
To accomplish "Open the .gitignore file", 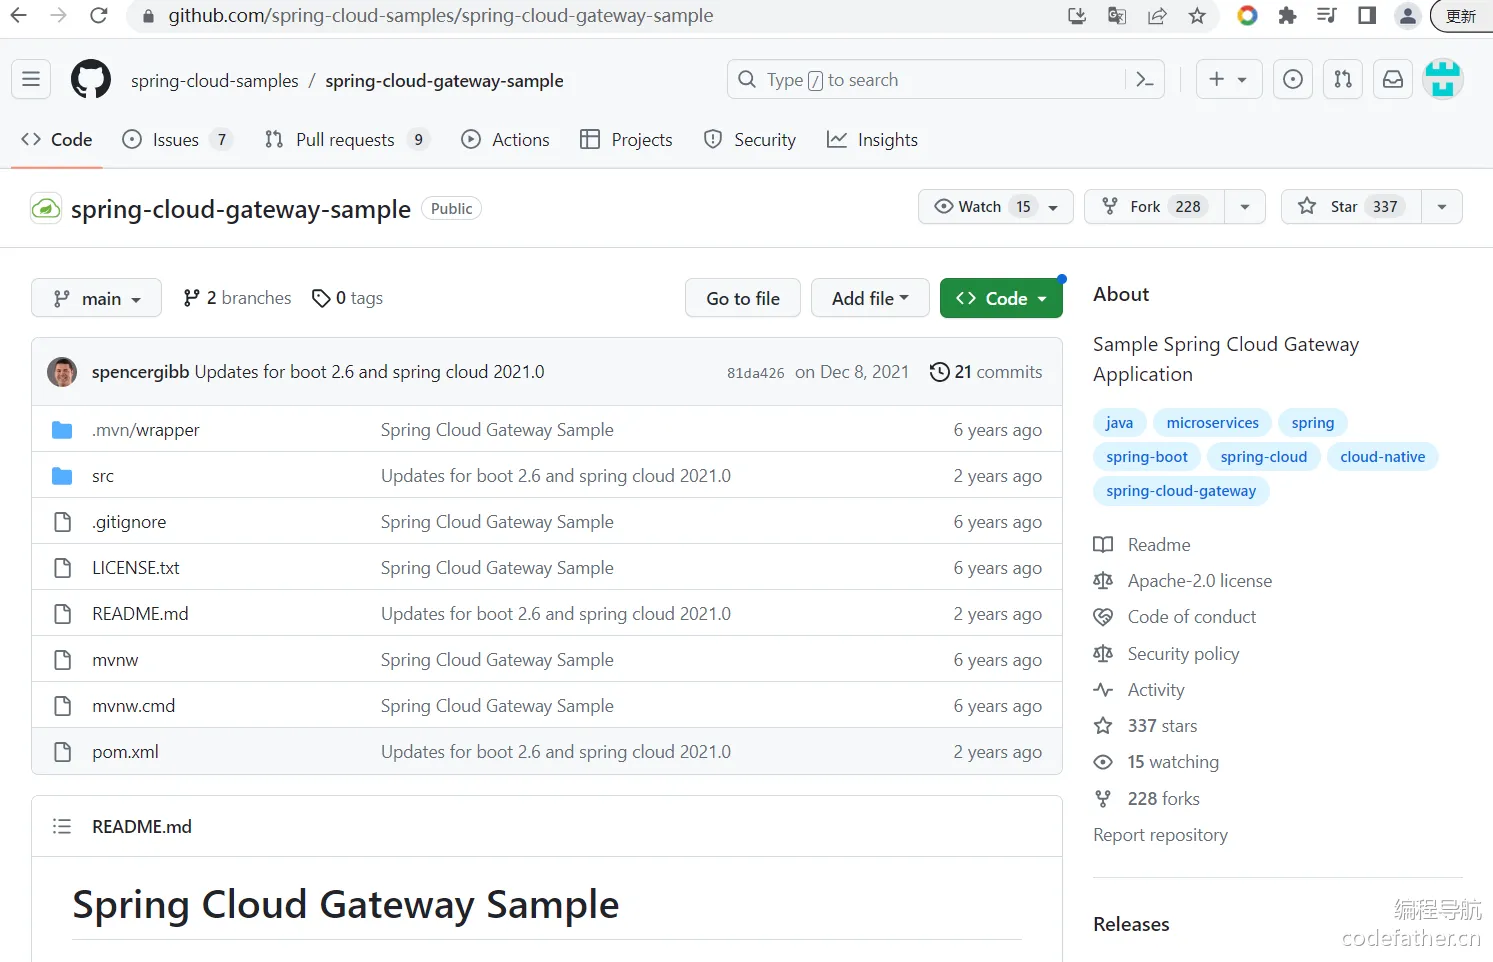I will pos(129,522).
